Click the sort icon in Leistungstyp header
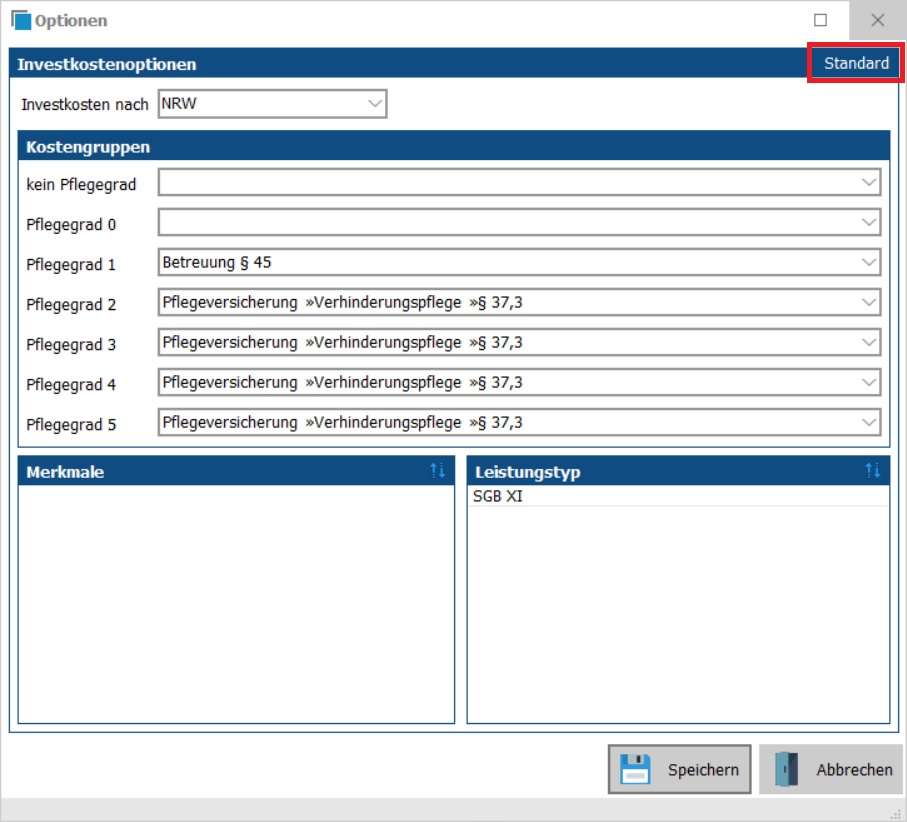This screenshot has width=907, height=822. point(873,471)
